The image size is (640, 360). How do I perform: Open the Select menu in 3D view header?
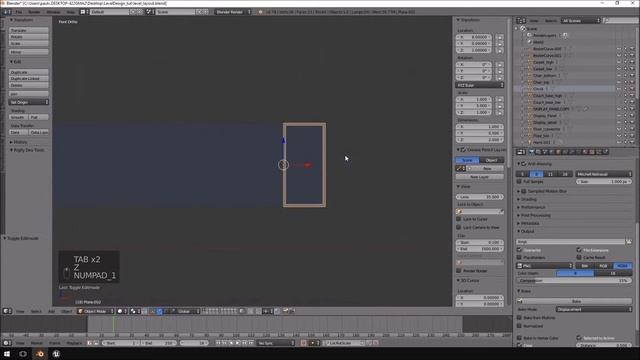pyautogui.click(x=36, y=311)
